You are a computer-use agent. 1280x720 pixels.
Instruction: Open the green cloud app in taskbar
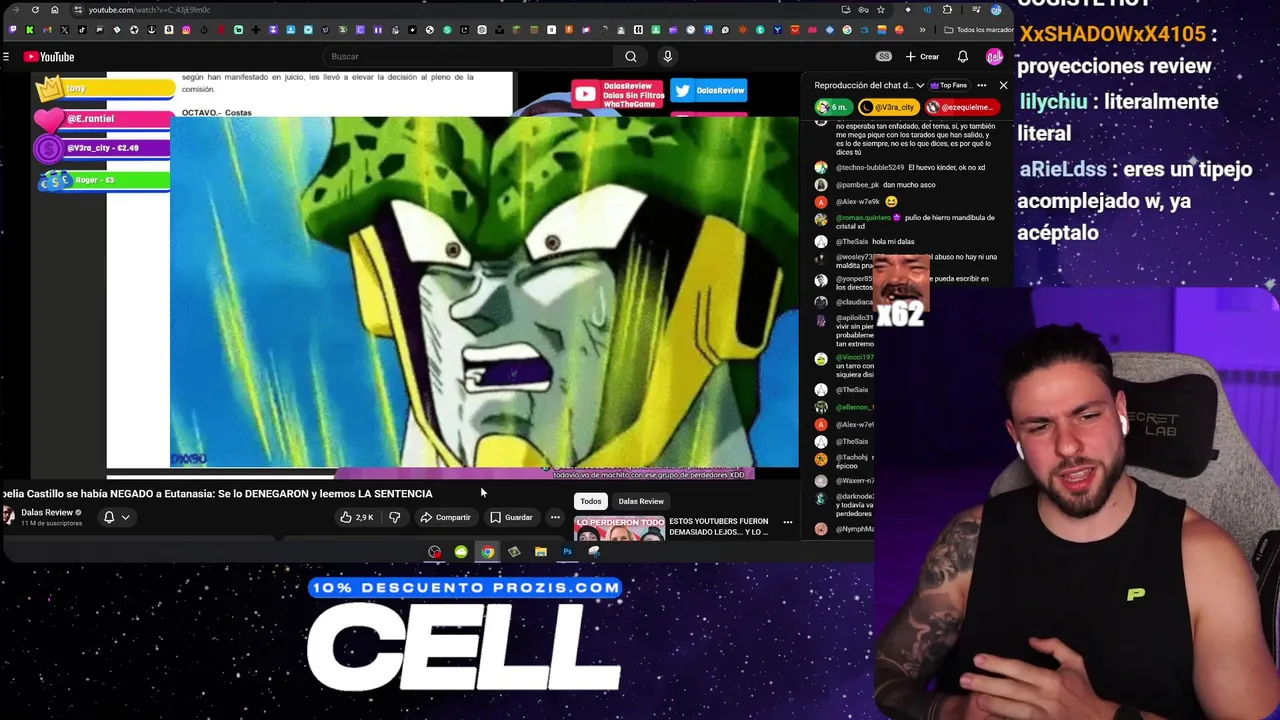(460, 552)
